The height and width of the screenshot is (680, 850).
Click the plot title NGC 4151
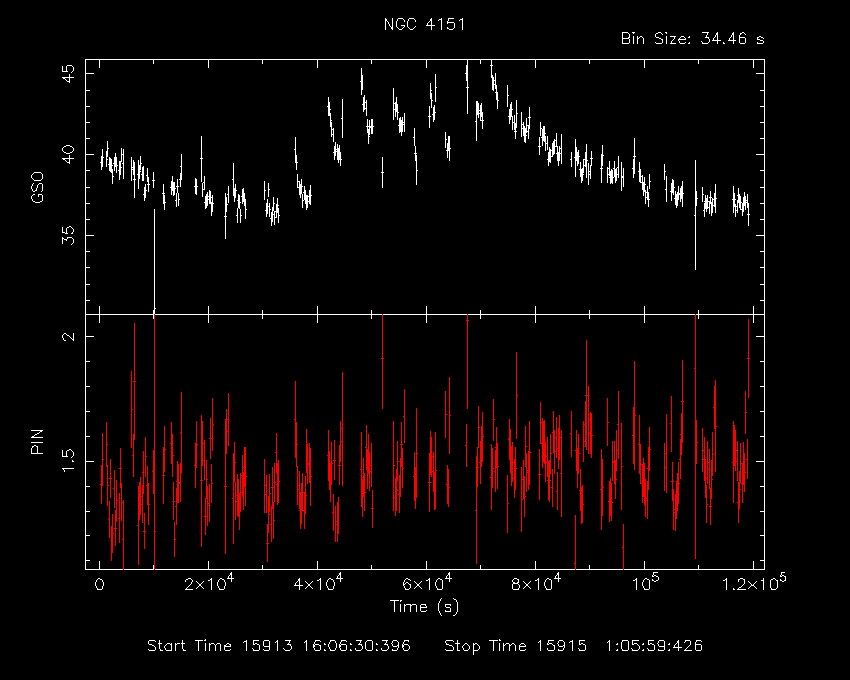point(424,24)
